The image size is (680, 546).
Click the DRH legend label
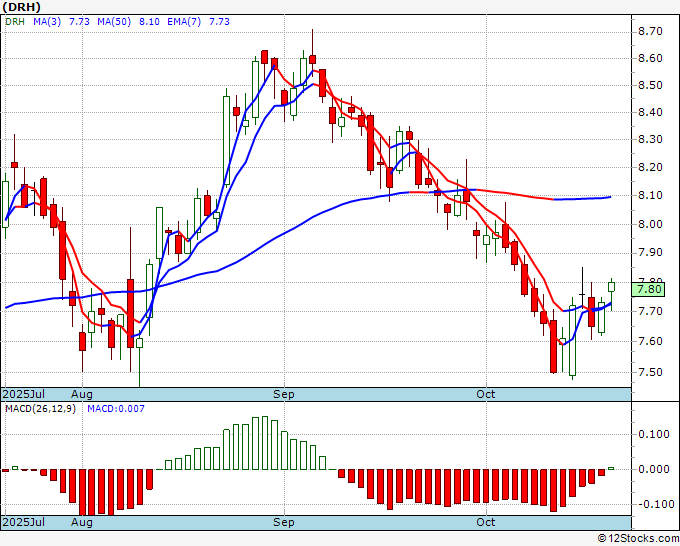pyautogui.click(x=15, y=22)
